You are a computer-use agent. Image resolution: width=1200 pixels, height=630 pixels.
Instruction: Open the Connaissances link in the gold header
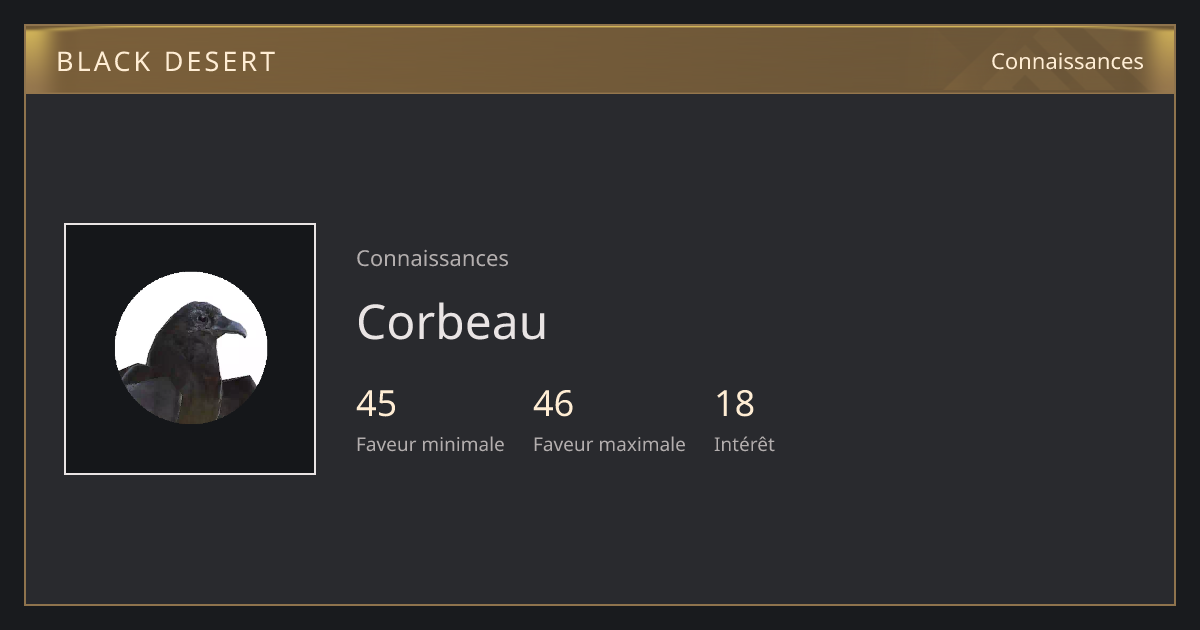[1067, 61]
